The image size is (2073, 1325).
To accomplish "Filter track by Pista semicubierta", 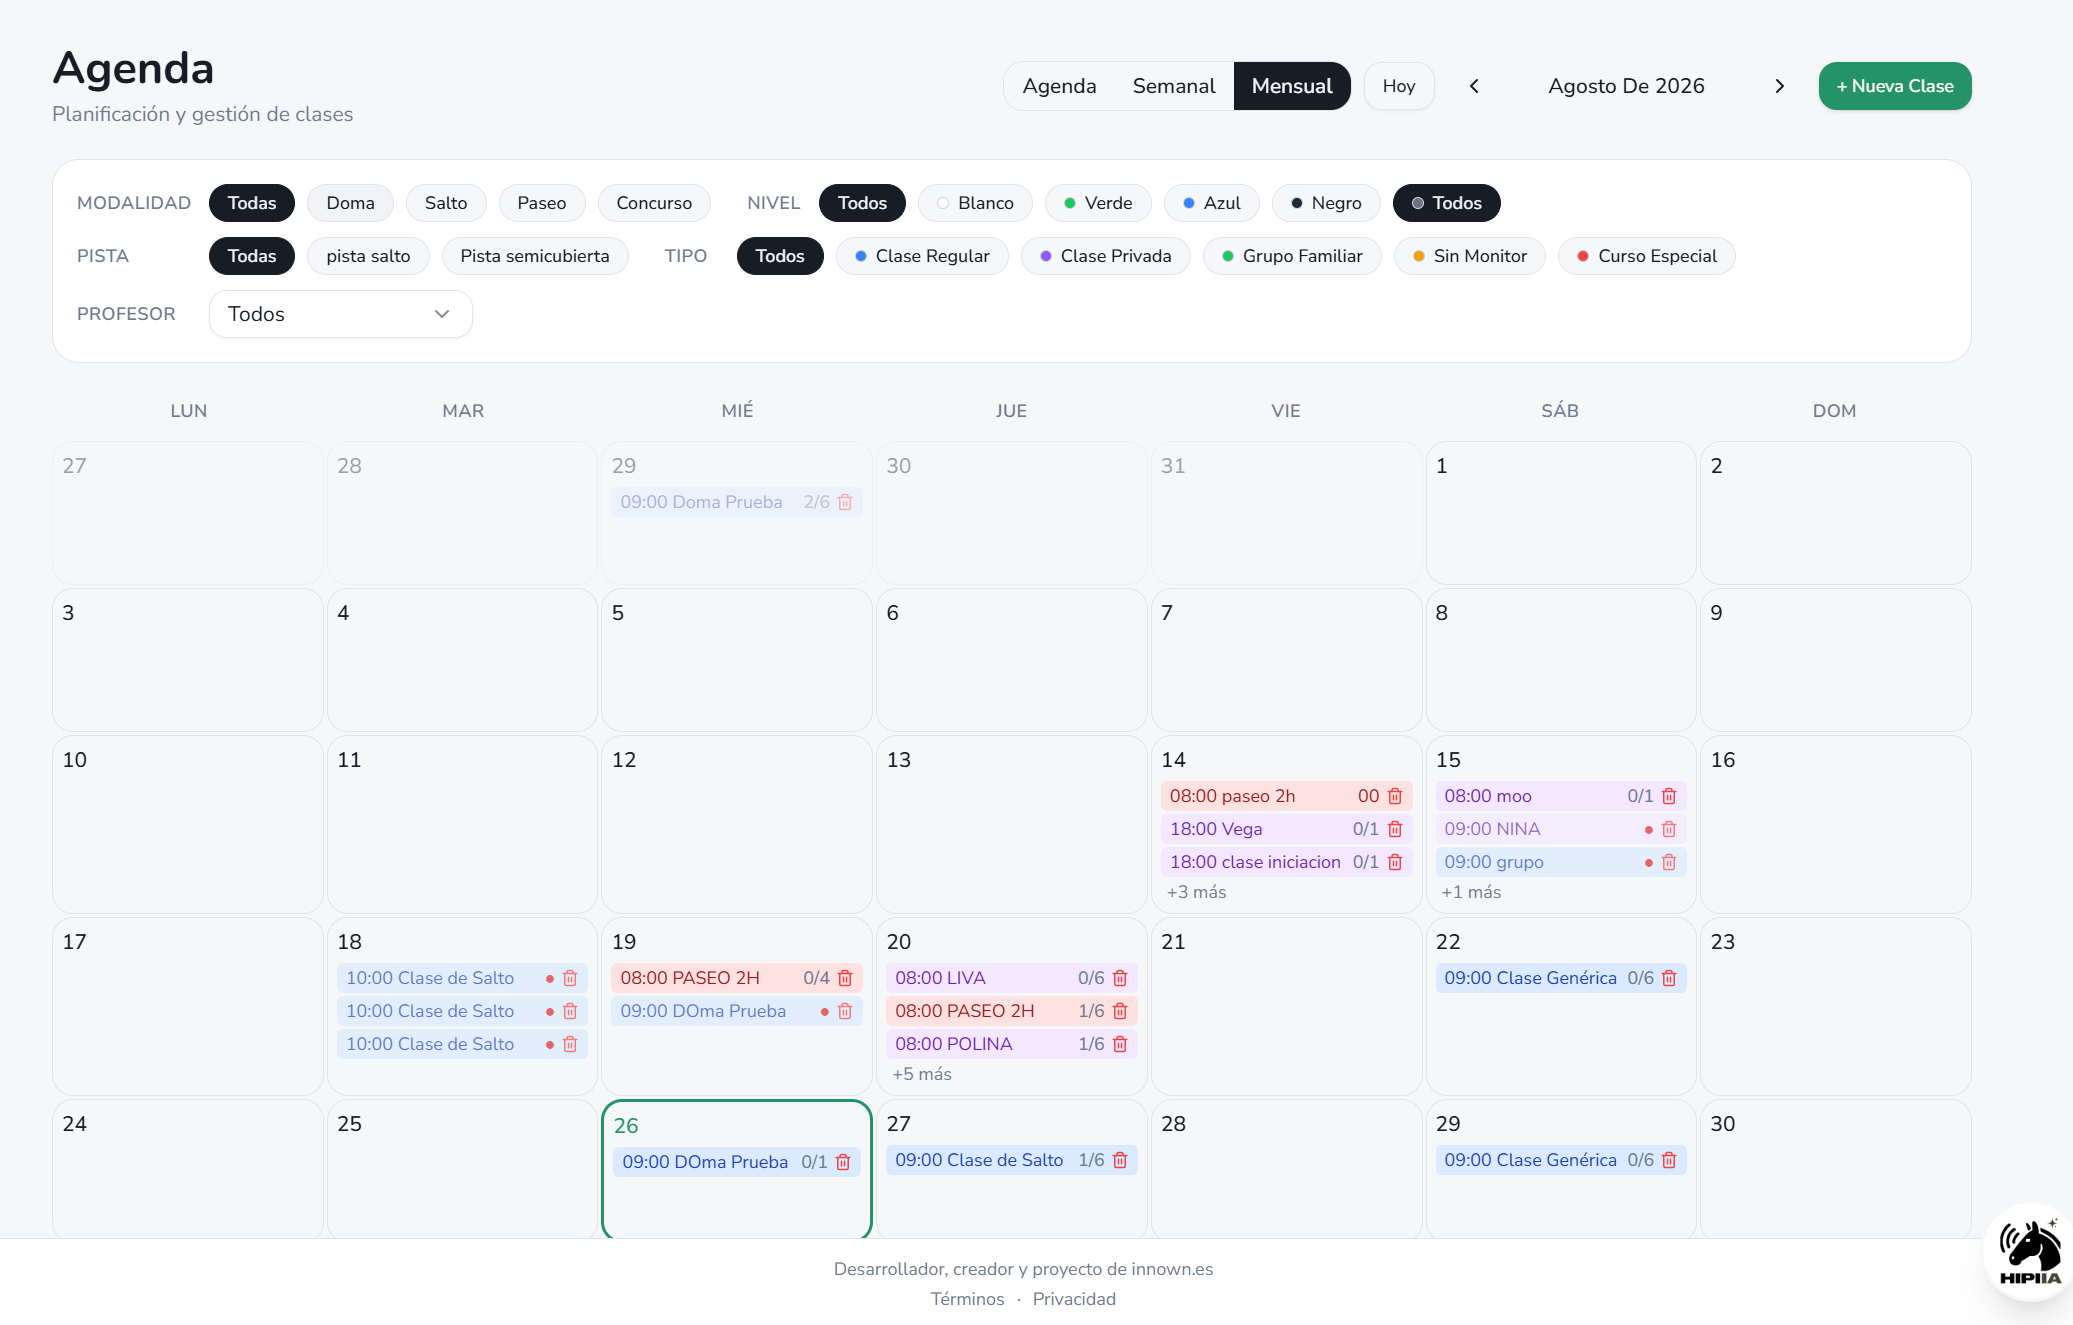I will pyautogui.click(x=535, y=256).
